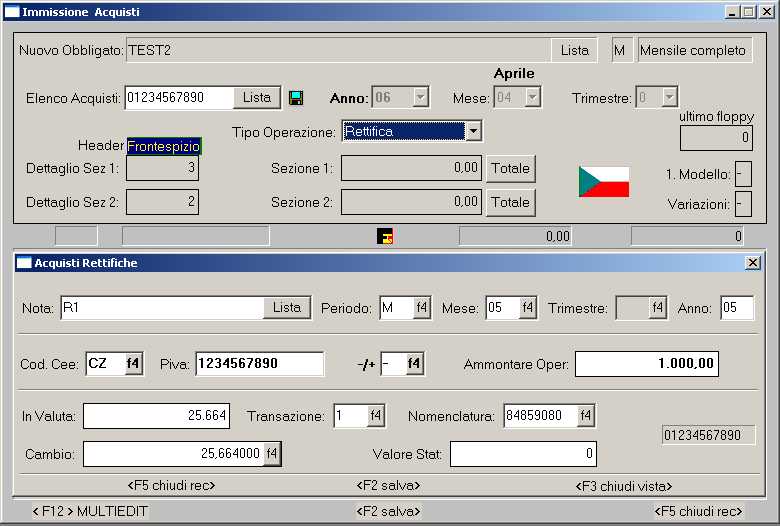Click the f4 button beside Cambio
The width and height of the screenshot is (780, 526).
[x=272, y=453]
